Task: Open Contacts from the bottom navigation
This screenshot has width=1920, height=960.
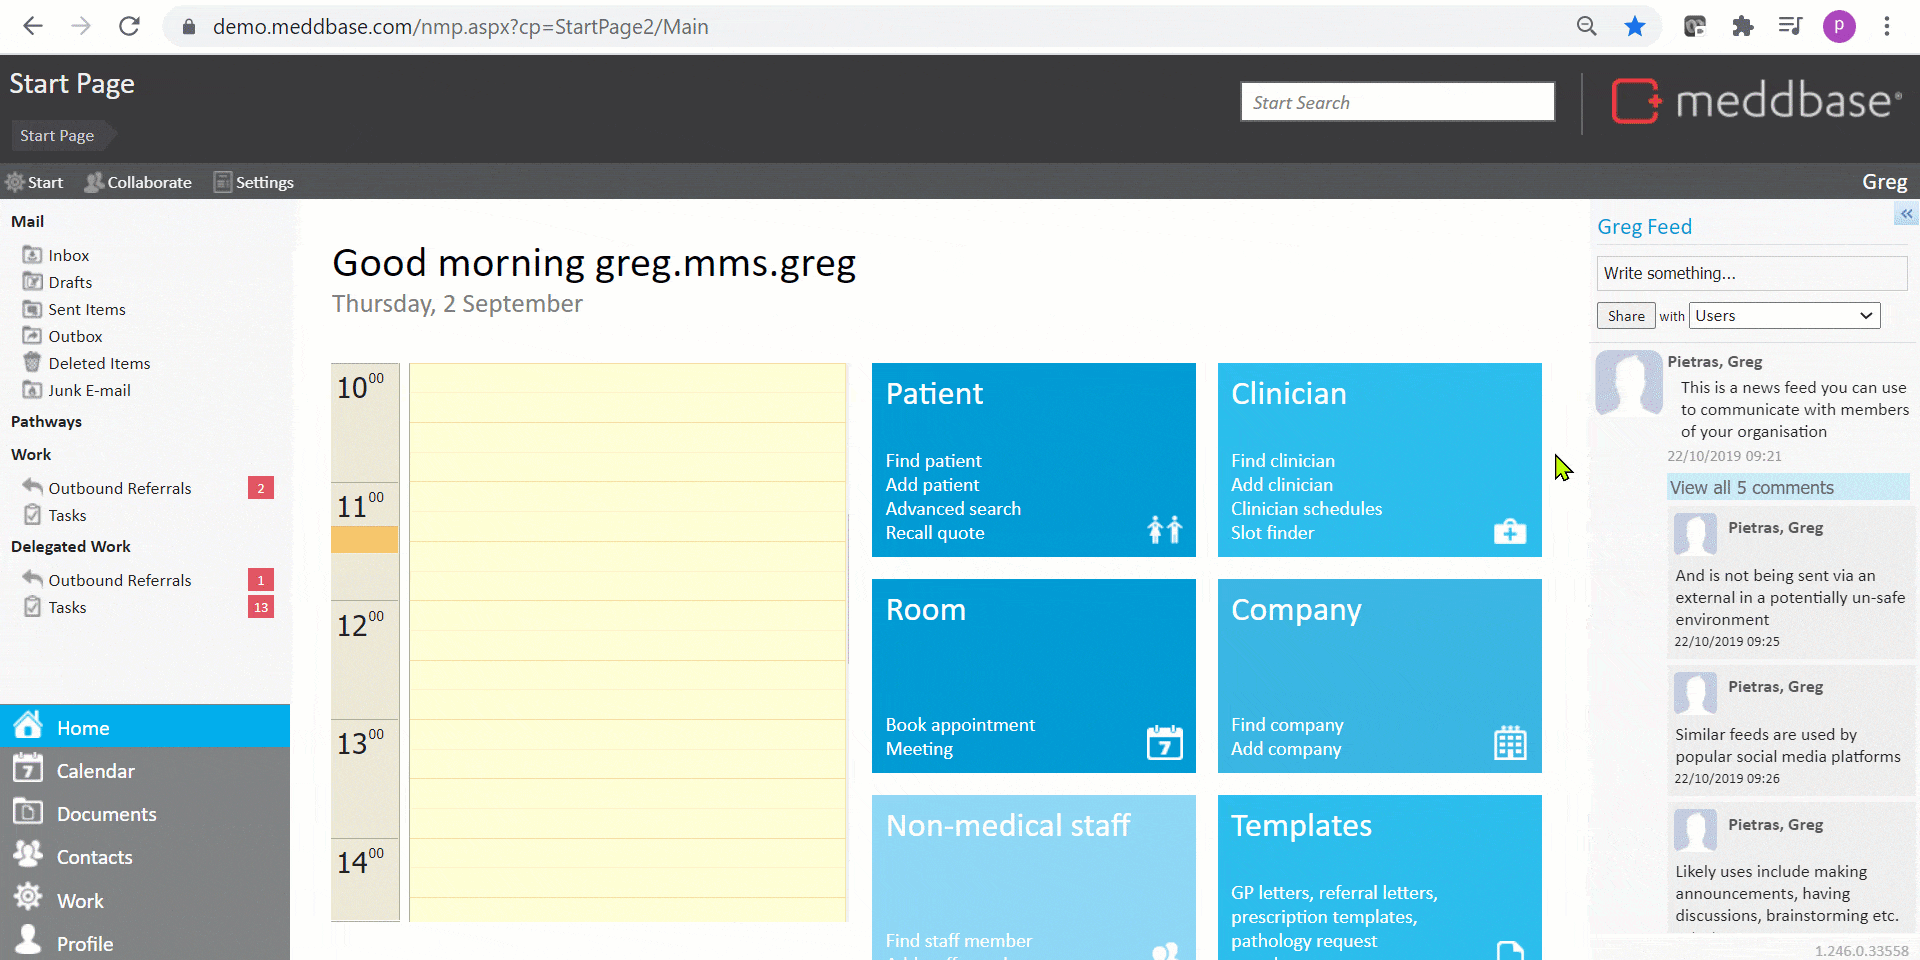Action: click(94, 857)
